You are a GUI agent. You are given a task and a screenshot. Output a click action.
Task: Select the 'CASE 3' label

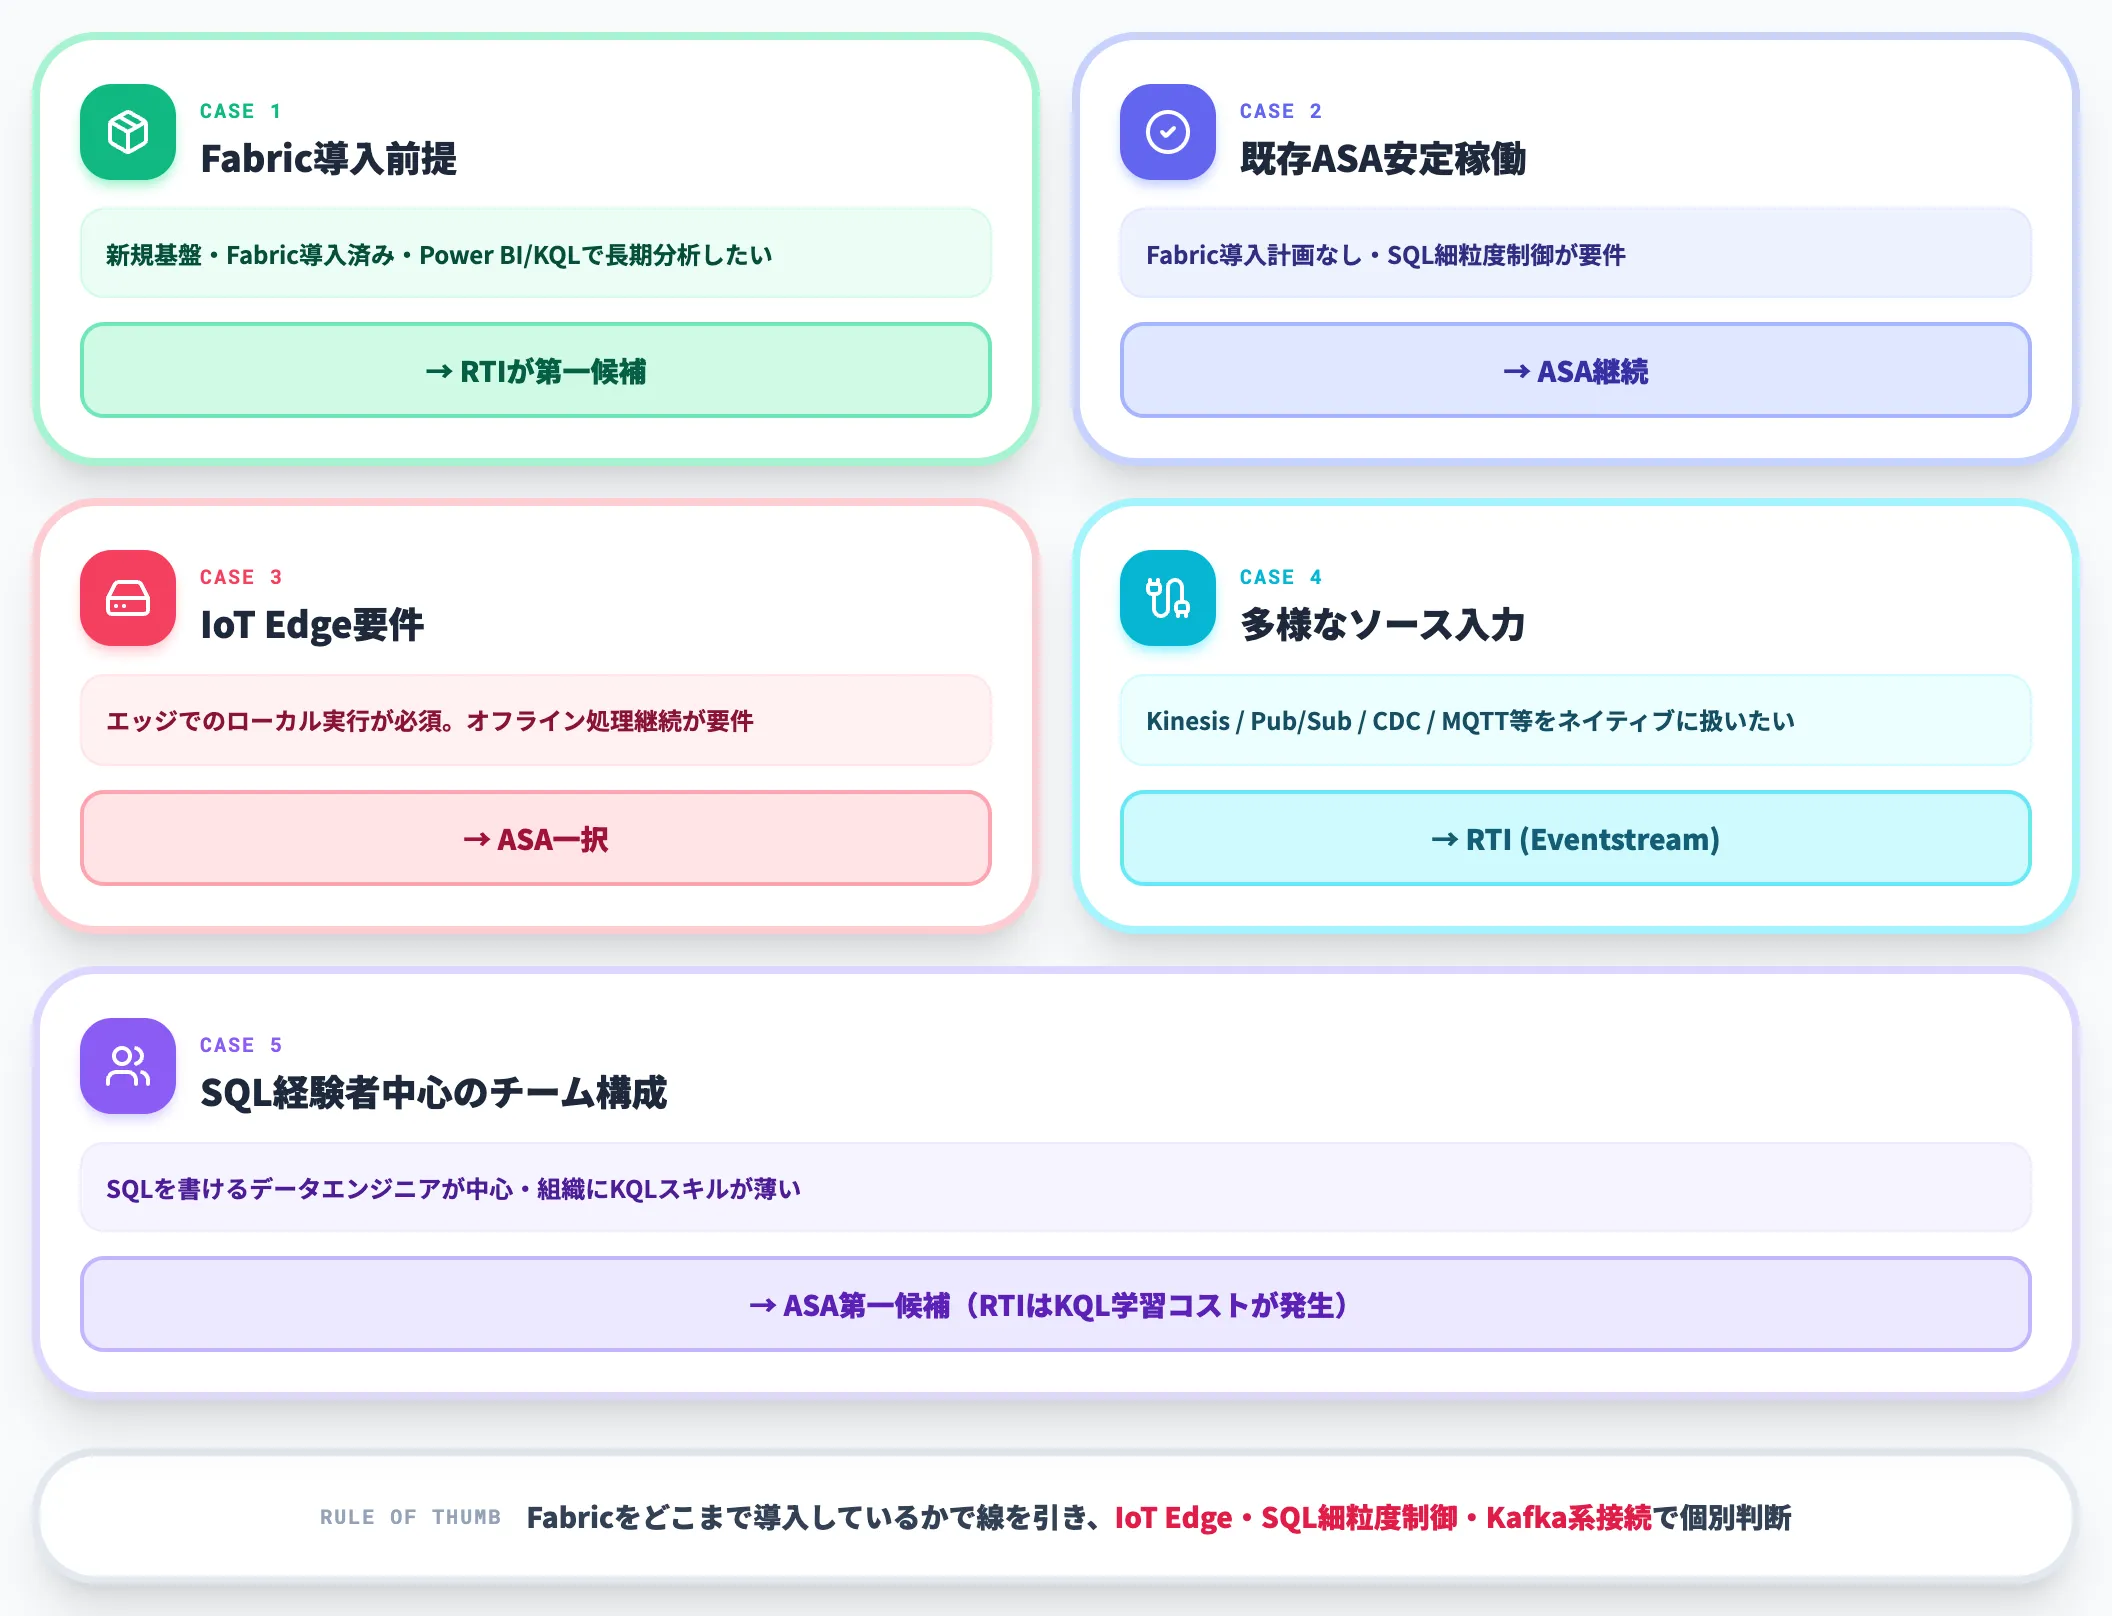pyautogui.click(x=241, y=577)
